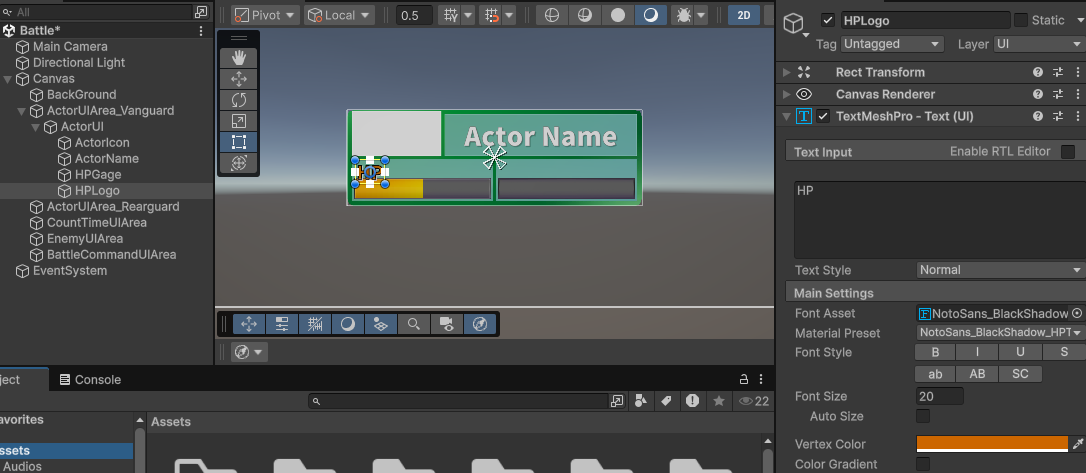Enable the Static checkbox

(1021, 20)
